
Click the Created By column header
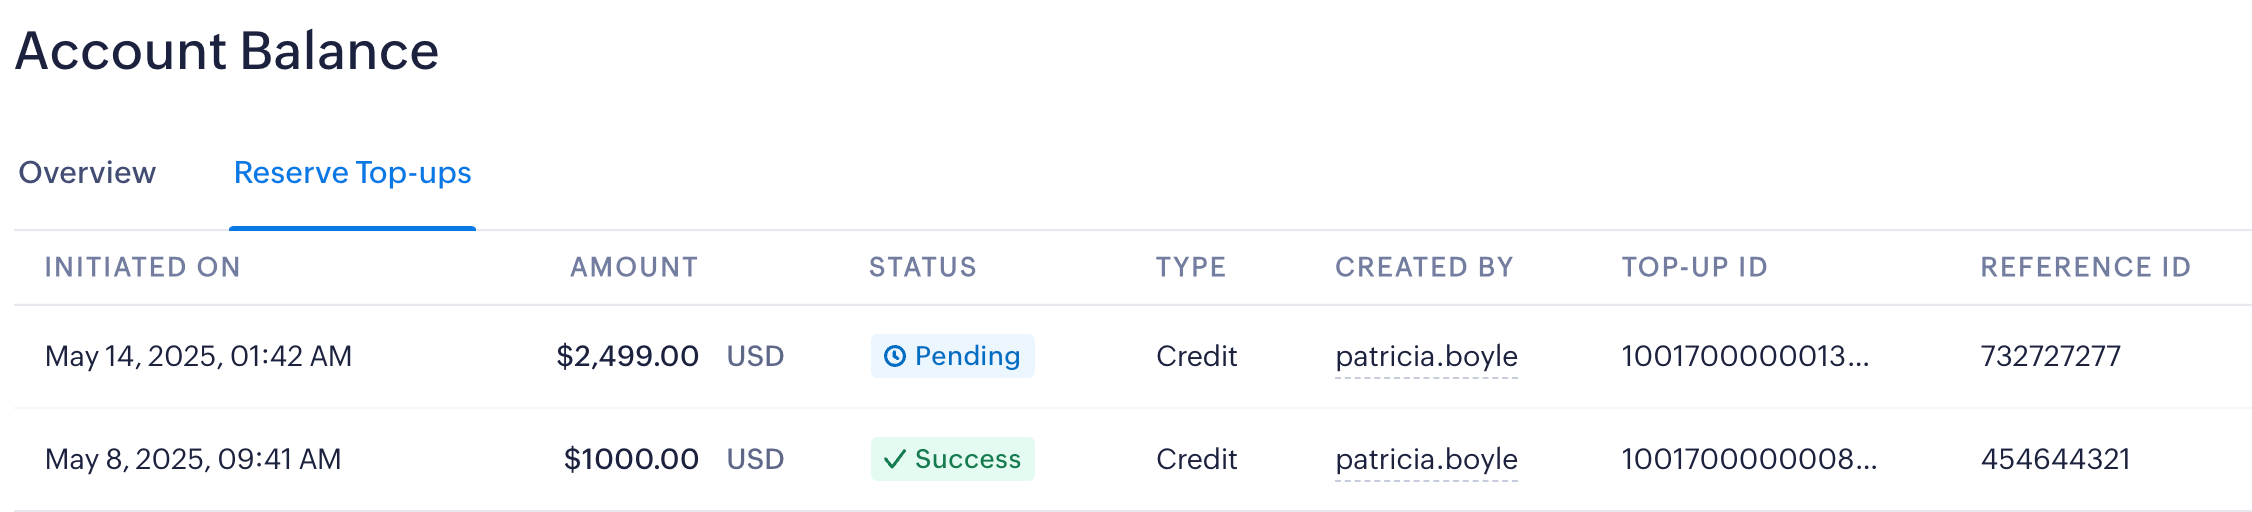click(1424, 267)
